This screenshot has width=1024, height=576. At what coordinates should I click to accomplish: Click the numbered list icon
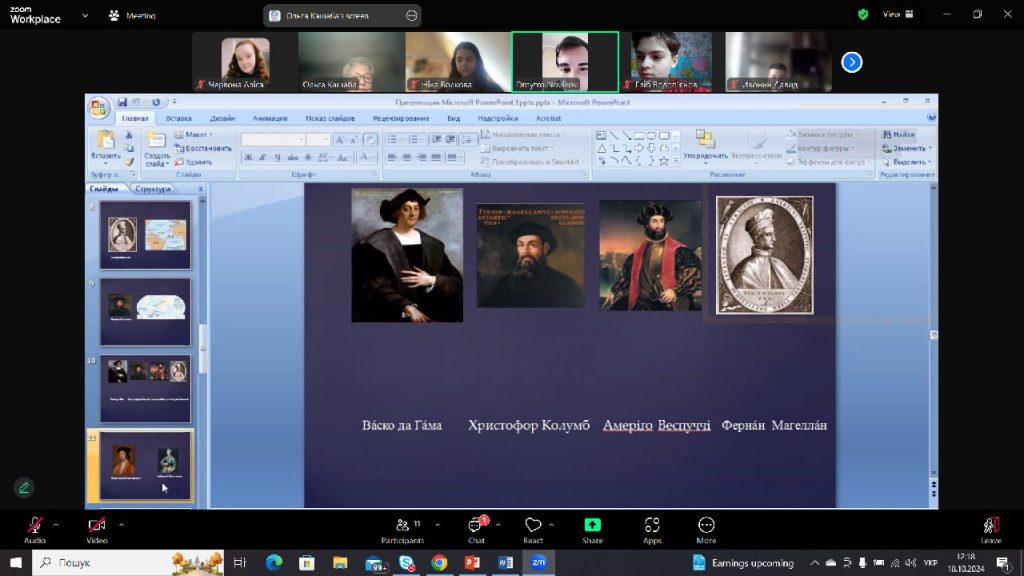click(x=414, y=139)
